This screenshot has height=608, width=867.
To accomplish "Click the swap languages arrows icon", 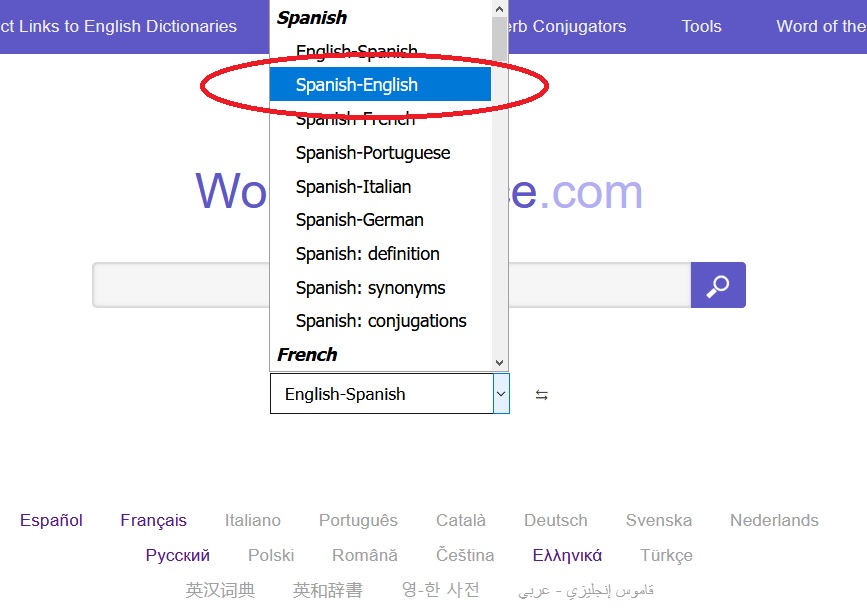I will [x=541, y=395].
